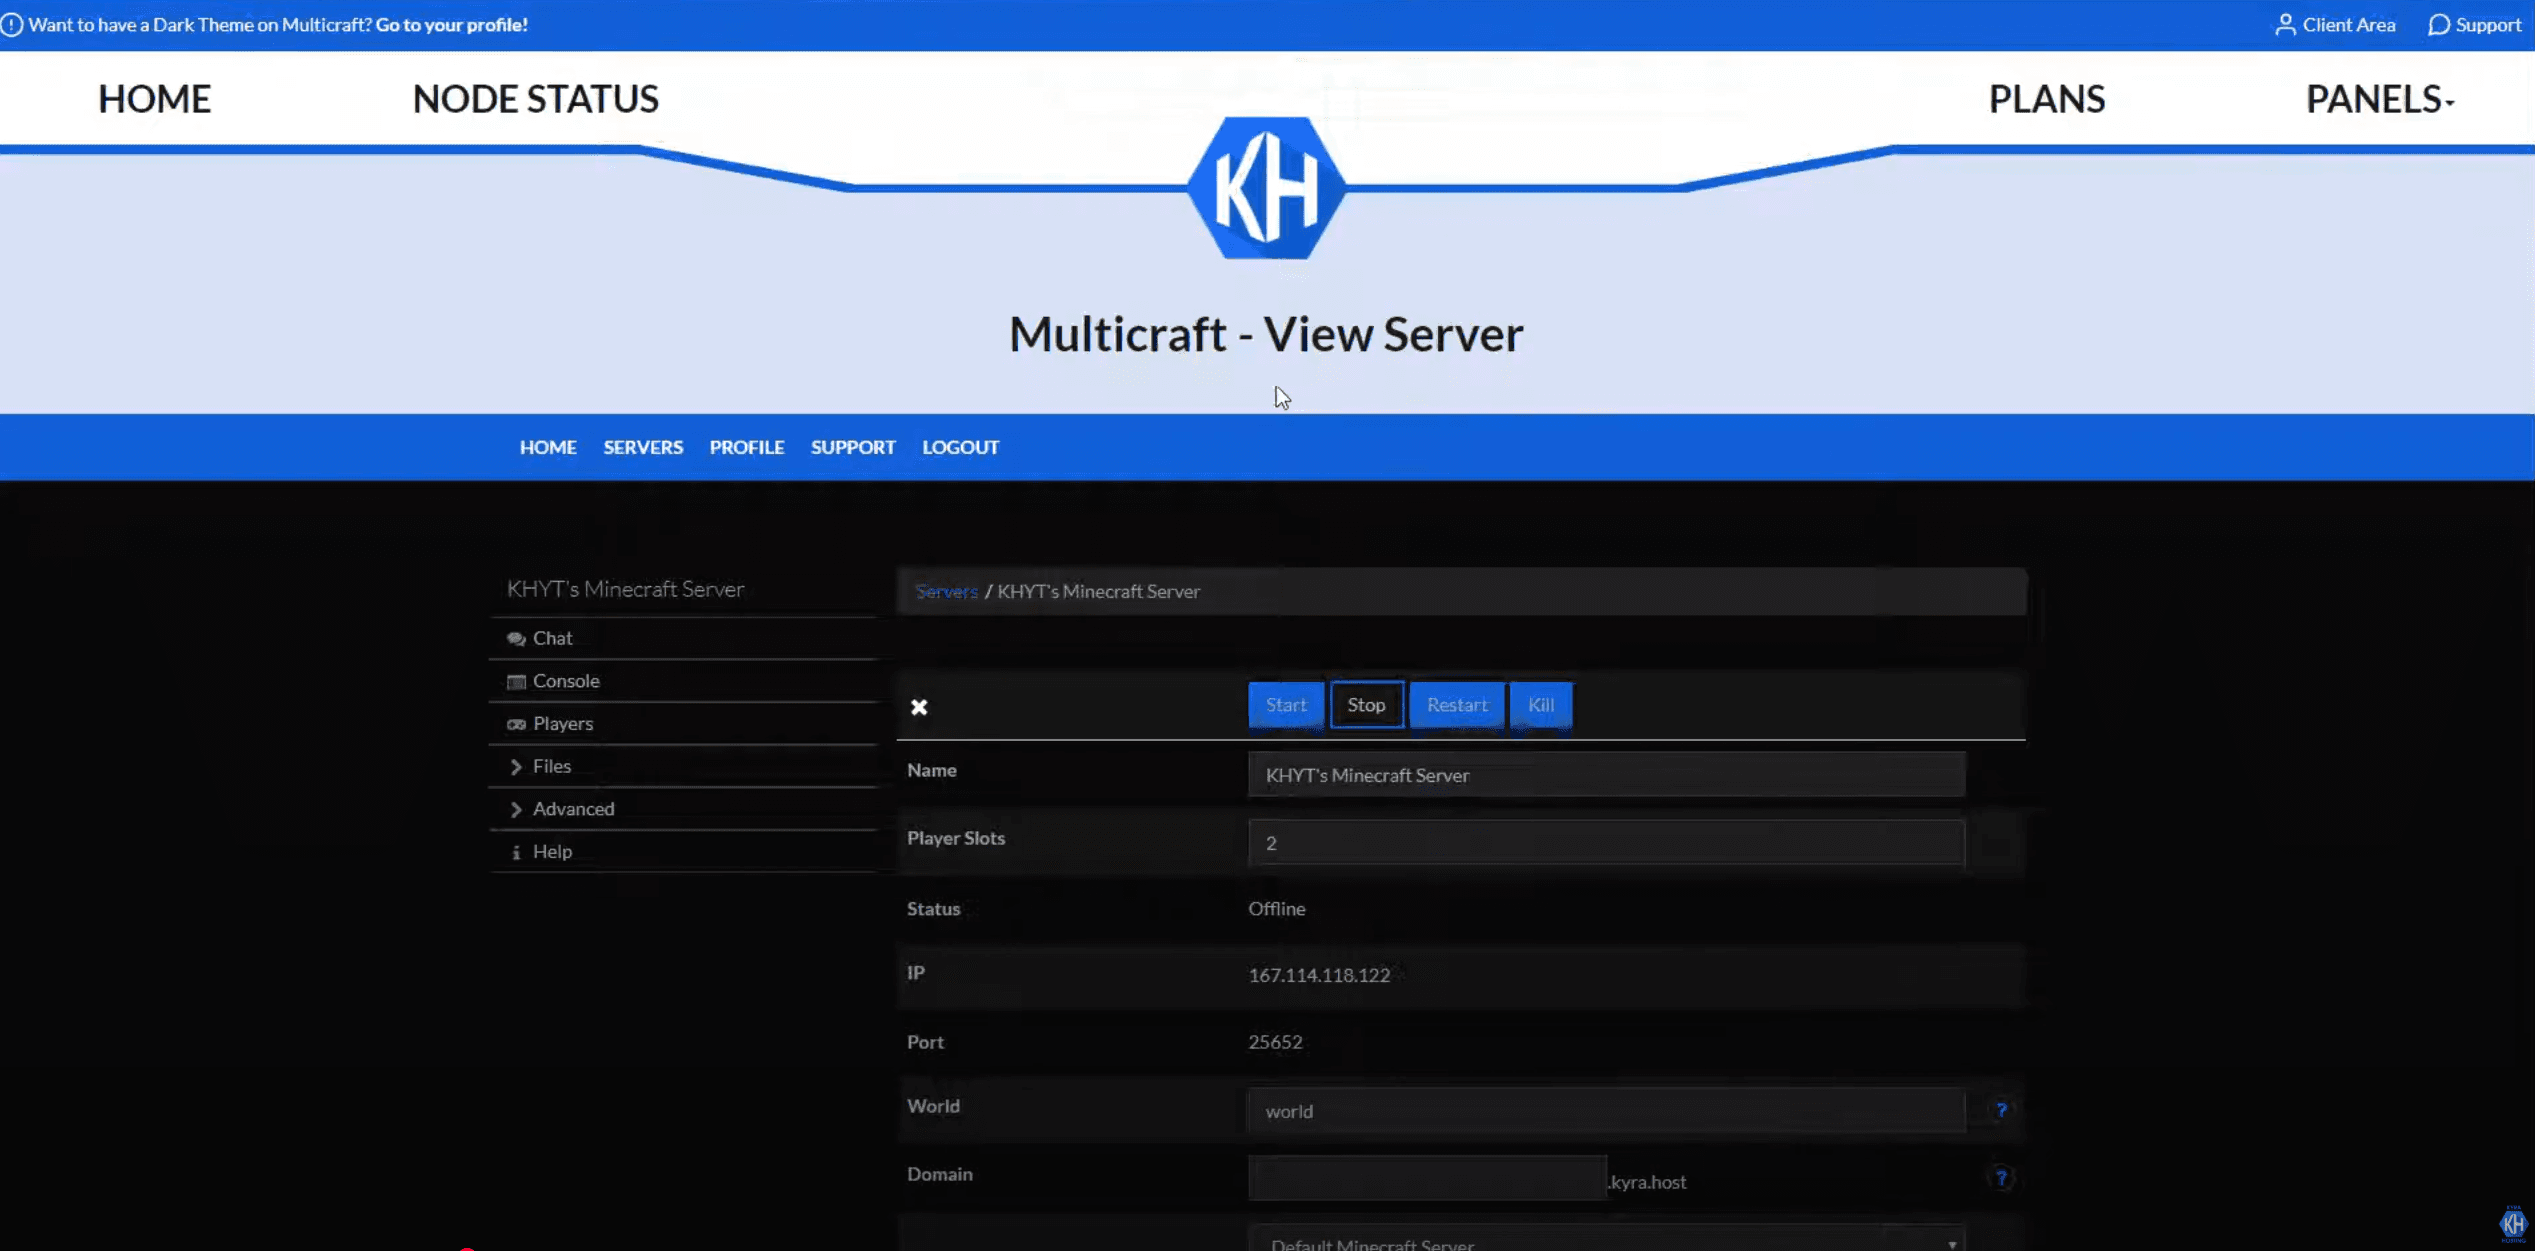
Task: Open the PLANS page
Action: [2046, 99]
